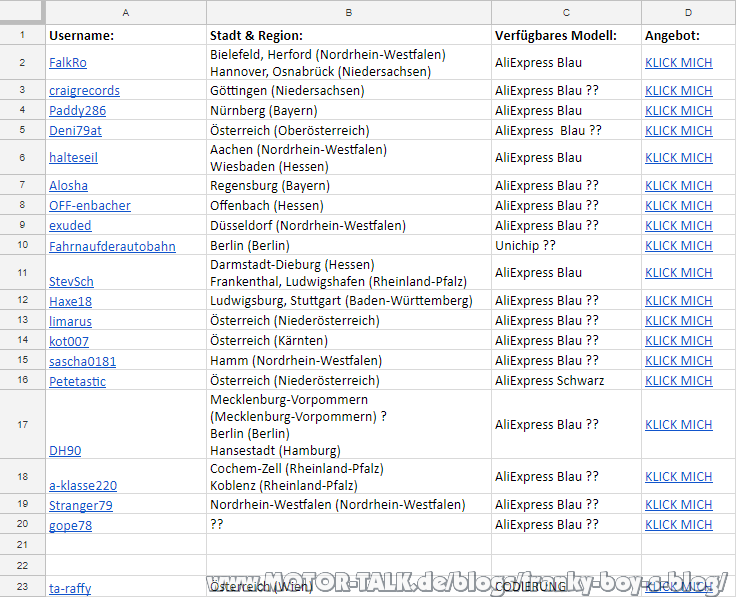Open the Alosha username link
Image resolution: width=736 pixels, height=597 pixels.
[69, 186]
